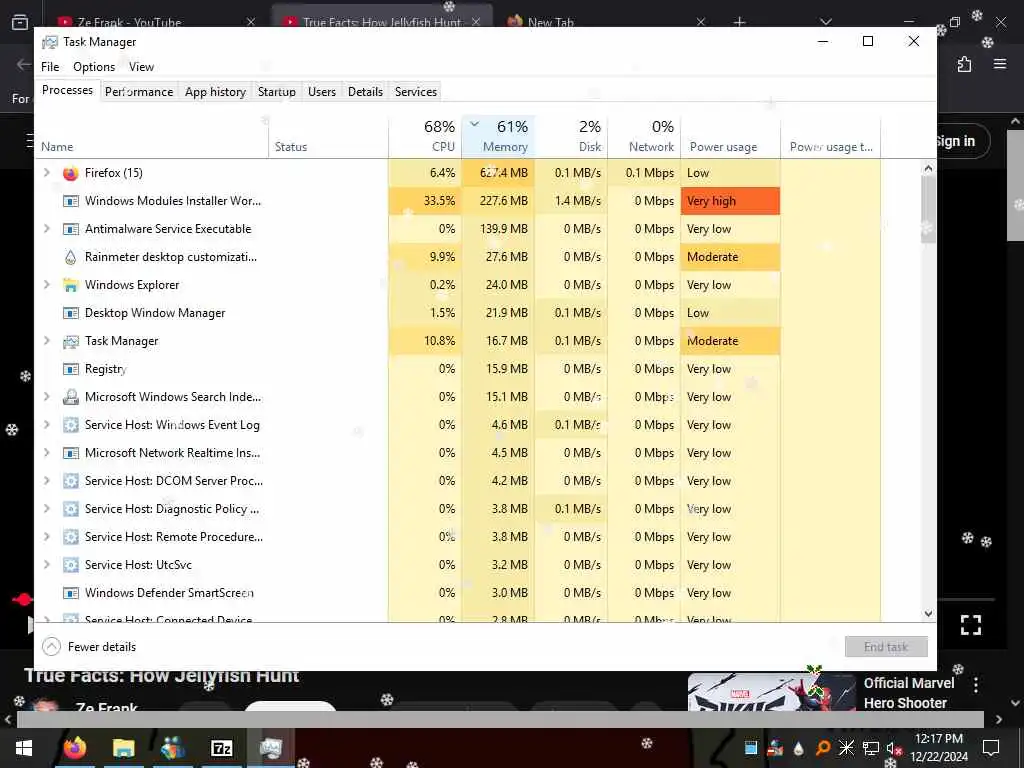Click the Service Host Windows Event Log gear icon
Screen dimensions: 1024x768
click(x=71, y=425)
